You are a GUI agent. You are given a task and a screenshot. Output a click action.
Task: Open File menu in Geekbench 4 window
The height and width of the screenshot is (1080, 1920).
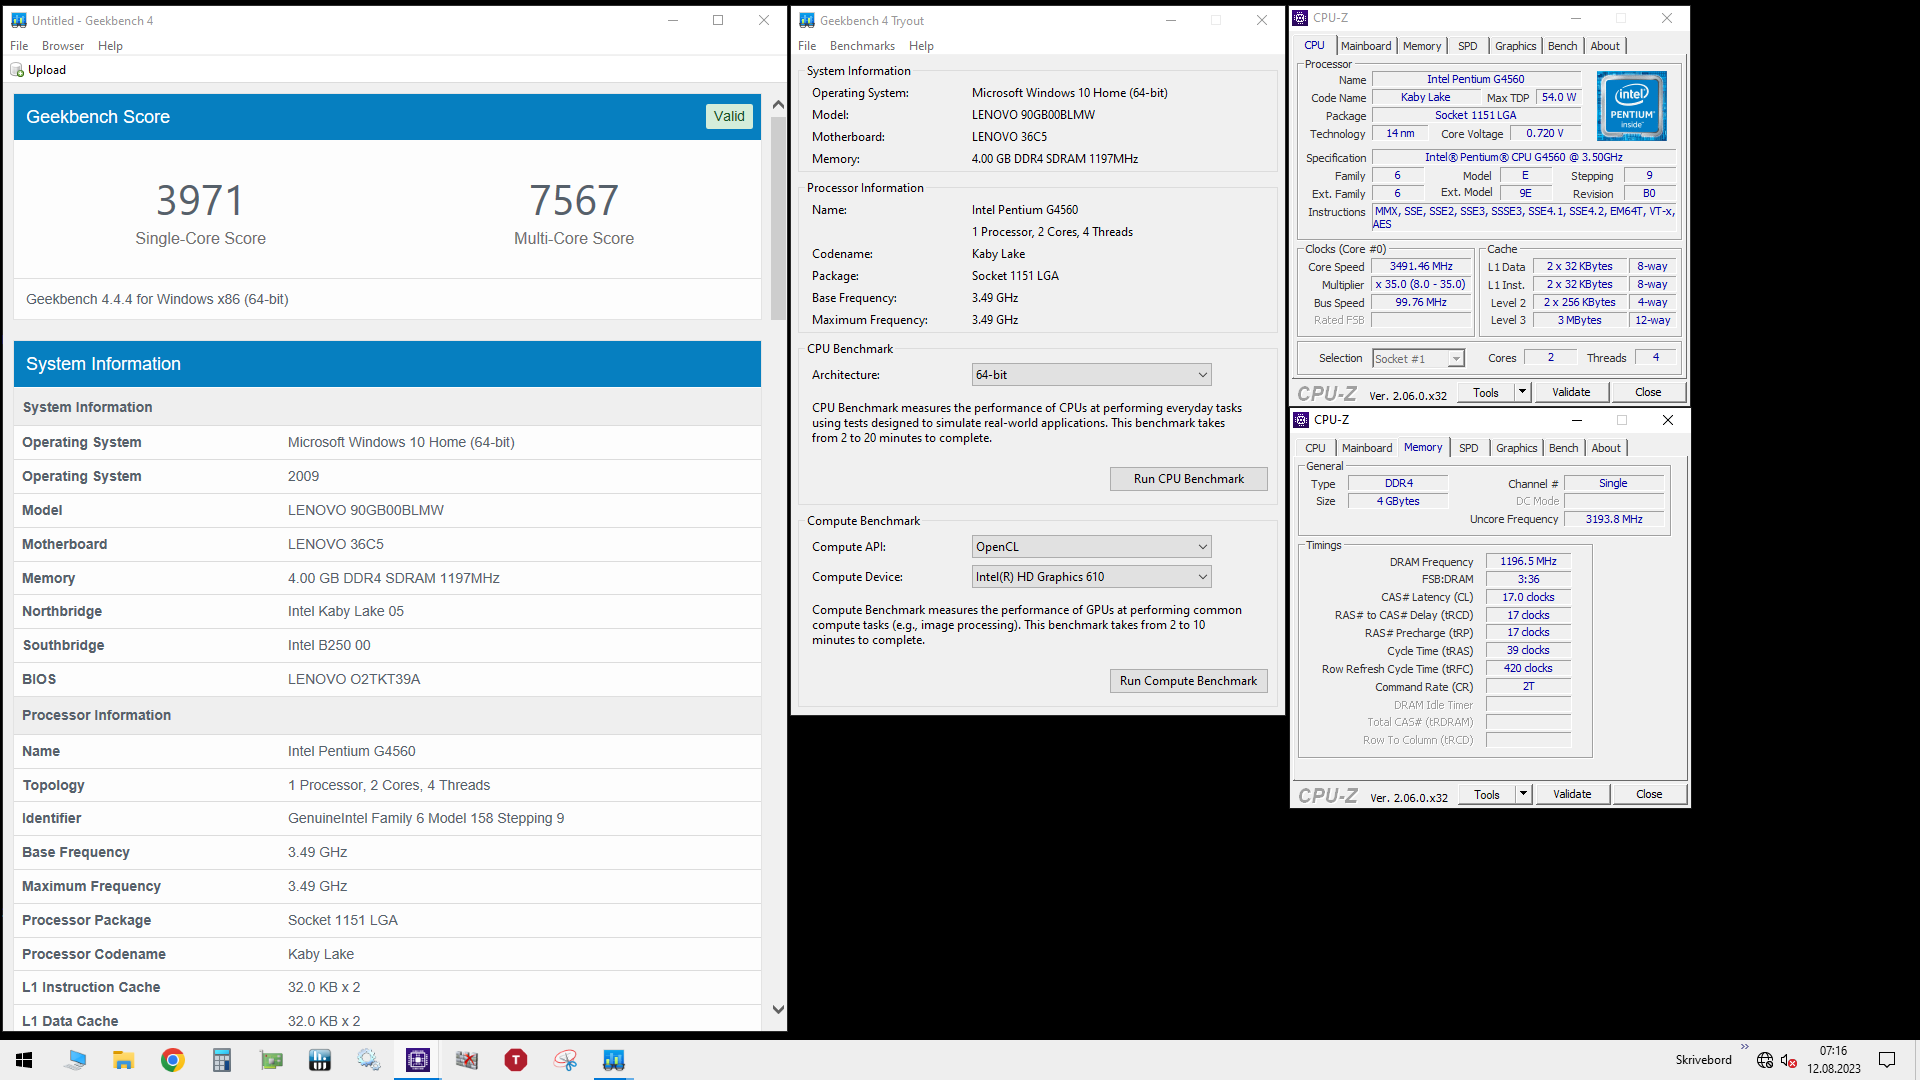coord(19,46)
